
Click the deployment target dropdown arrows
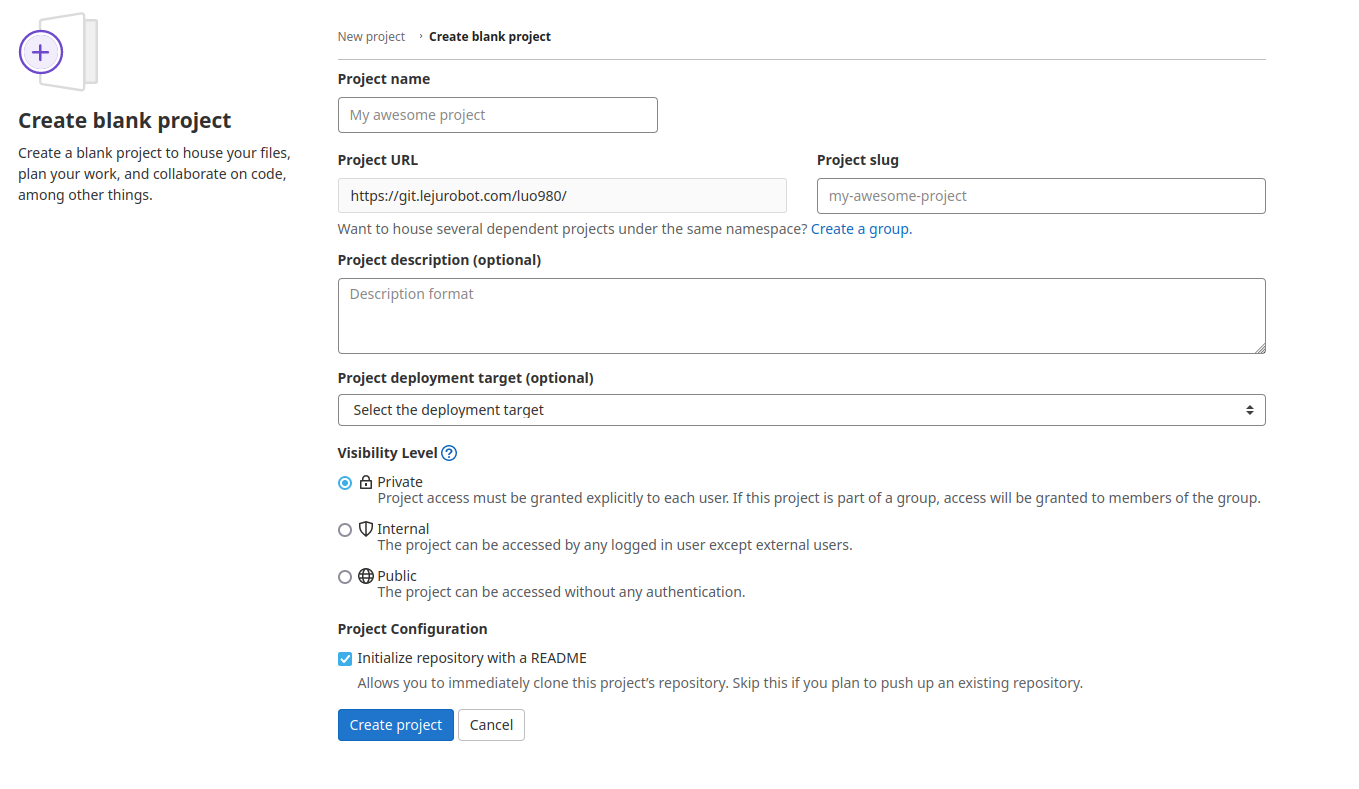[x=1249, y=410]
